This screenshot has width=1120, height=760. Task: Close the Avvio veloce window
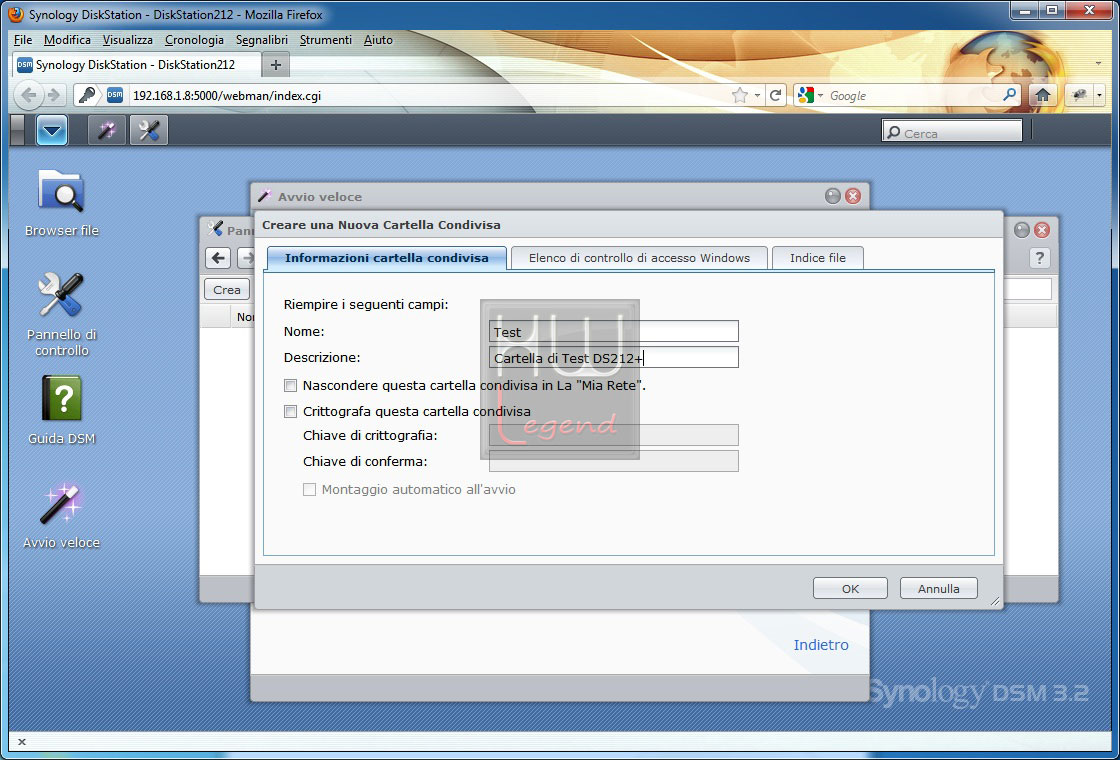click(x=853, y=196)
